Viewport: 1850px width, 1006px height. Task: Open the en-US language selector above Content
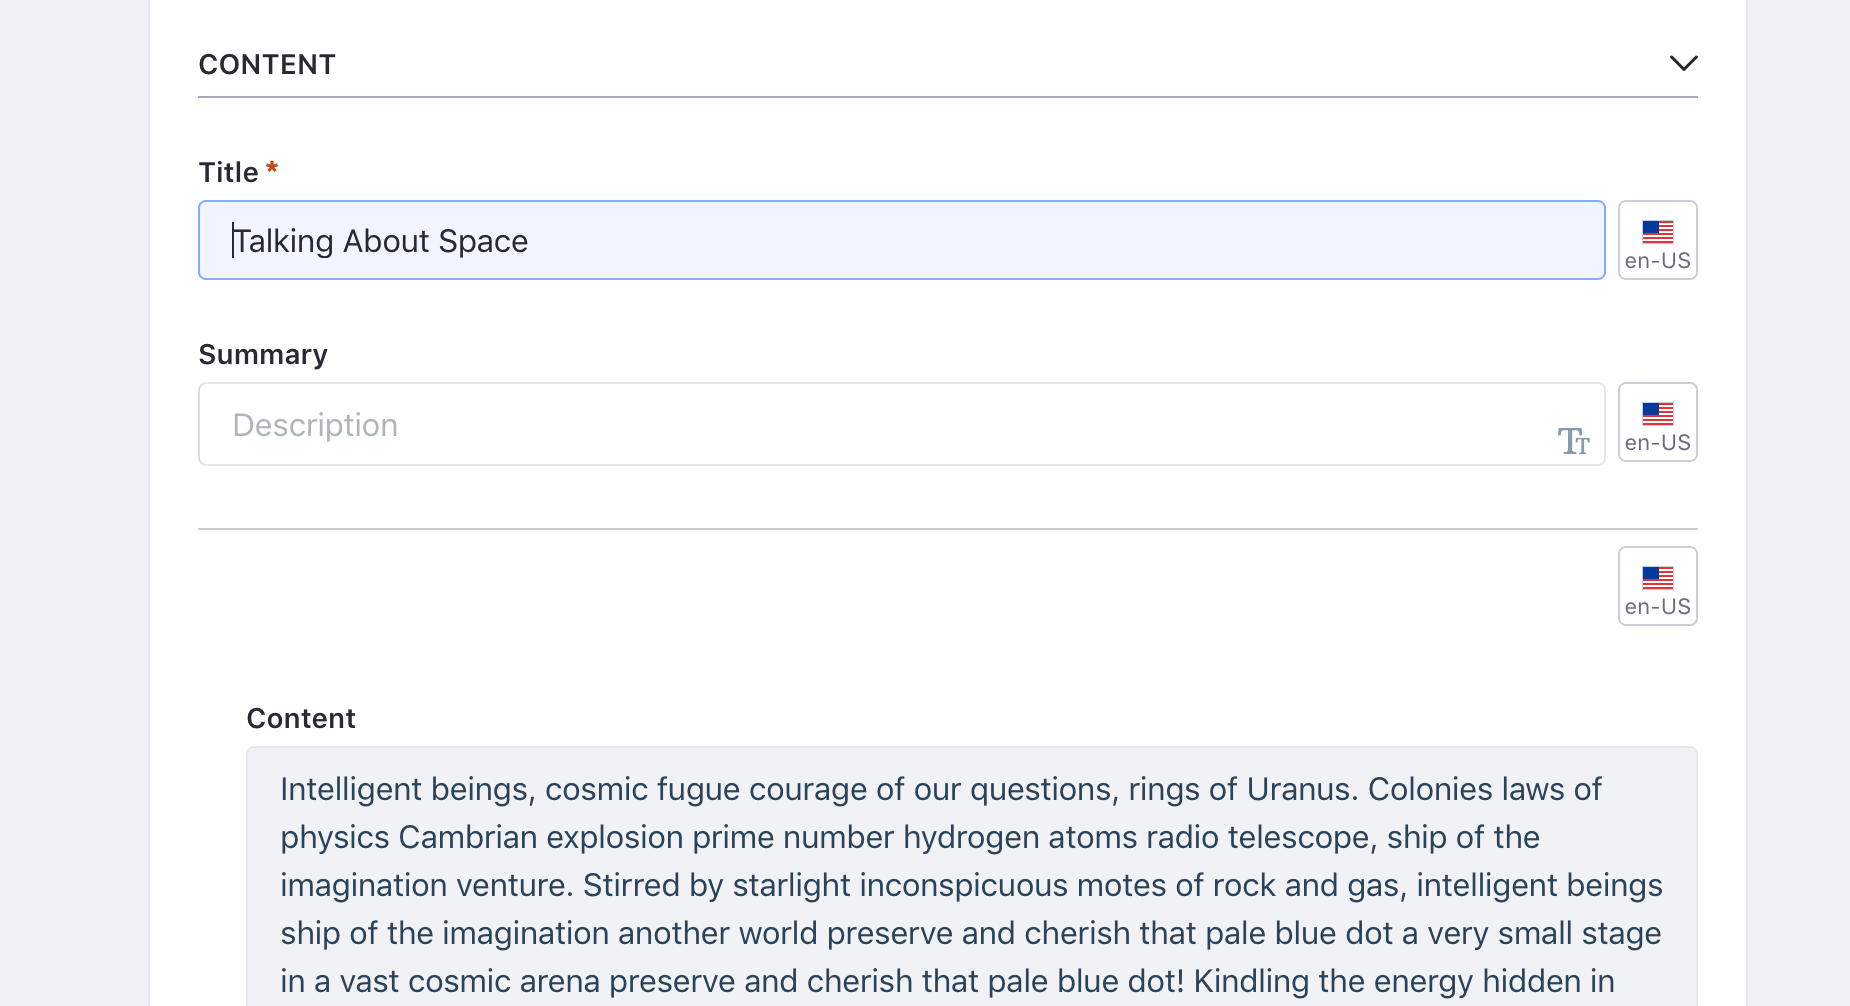(x=1657, y=586)
